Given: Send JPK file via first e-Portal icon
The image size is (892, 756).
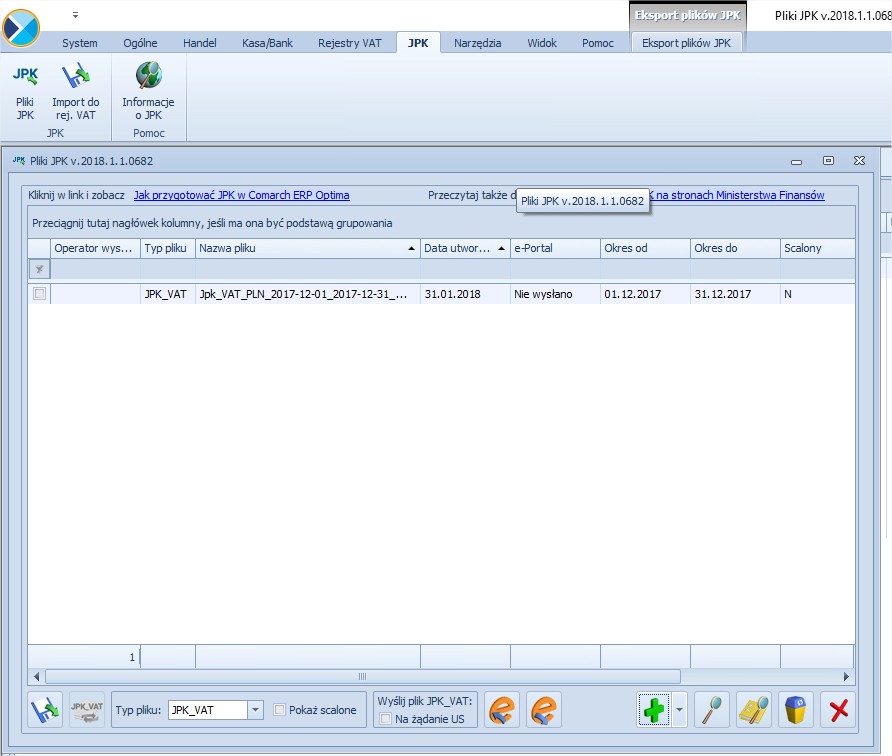Looking at the screenshot, I should tap(502, 710).
